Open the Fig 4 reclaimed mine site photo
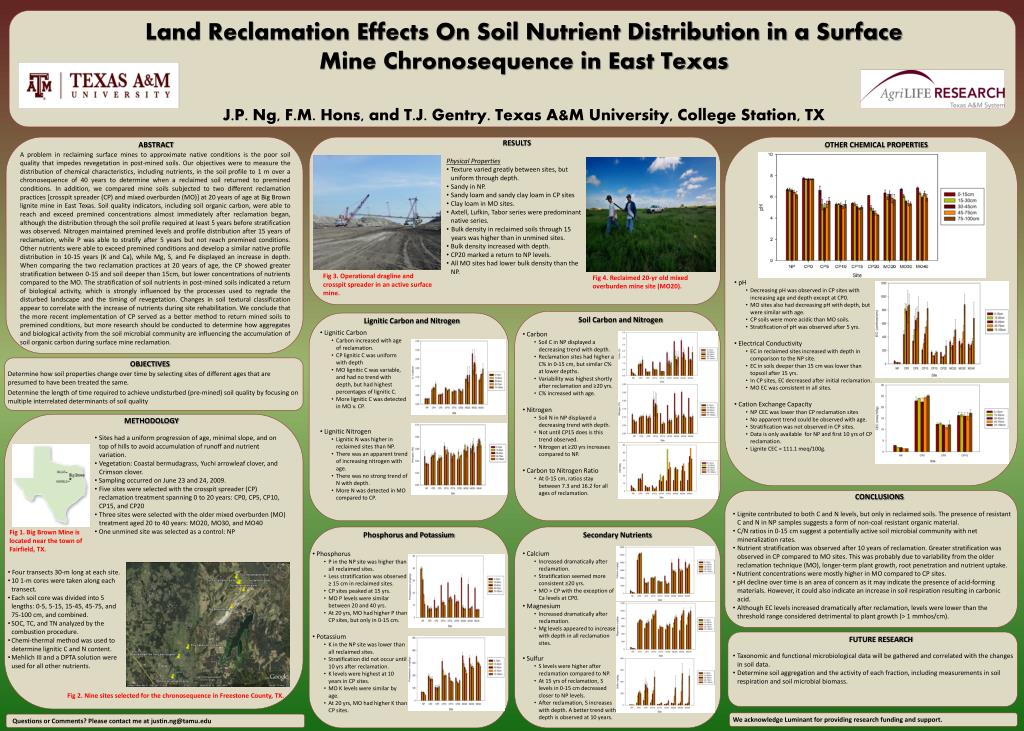 pos(650,214)
